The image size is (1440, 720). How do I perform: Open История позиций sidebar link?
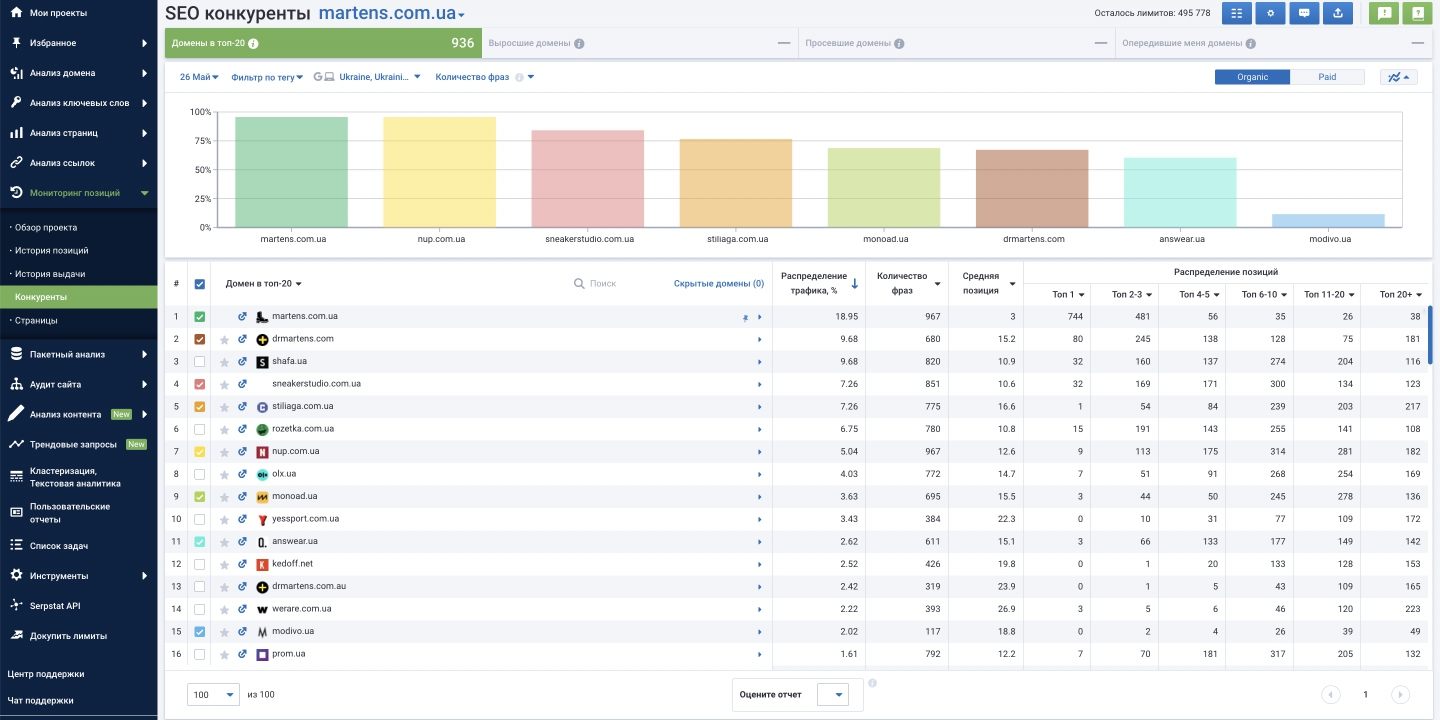(x=51, y=251)
